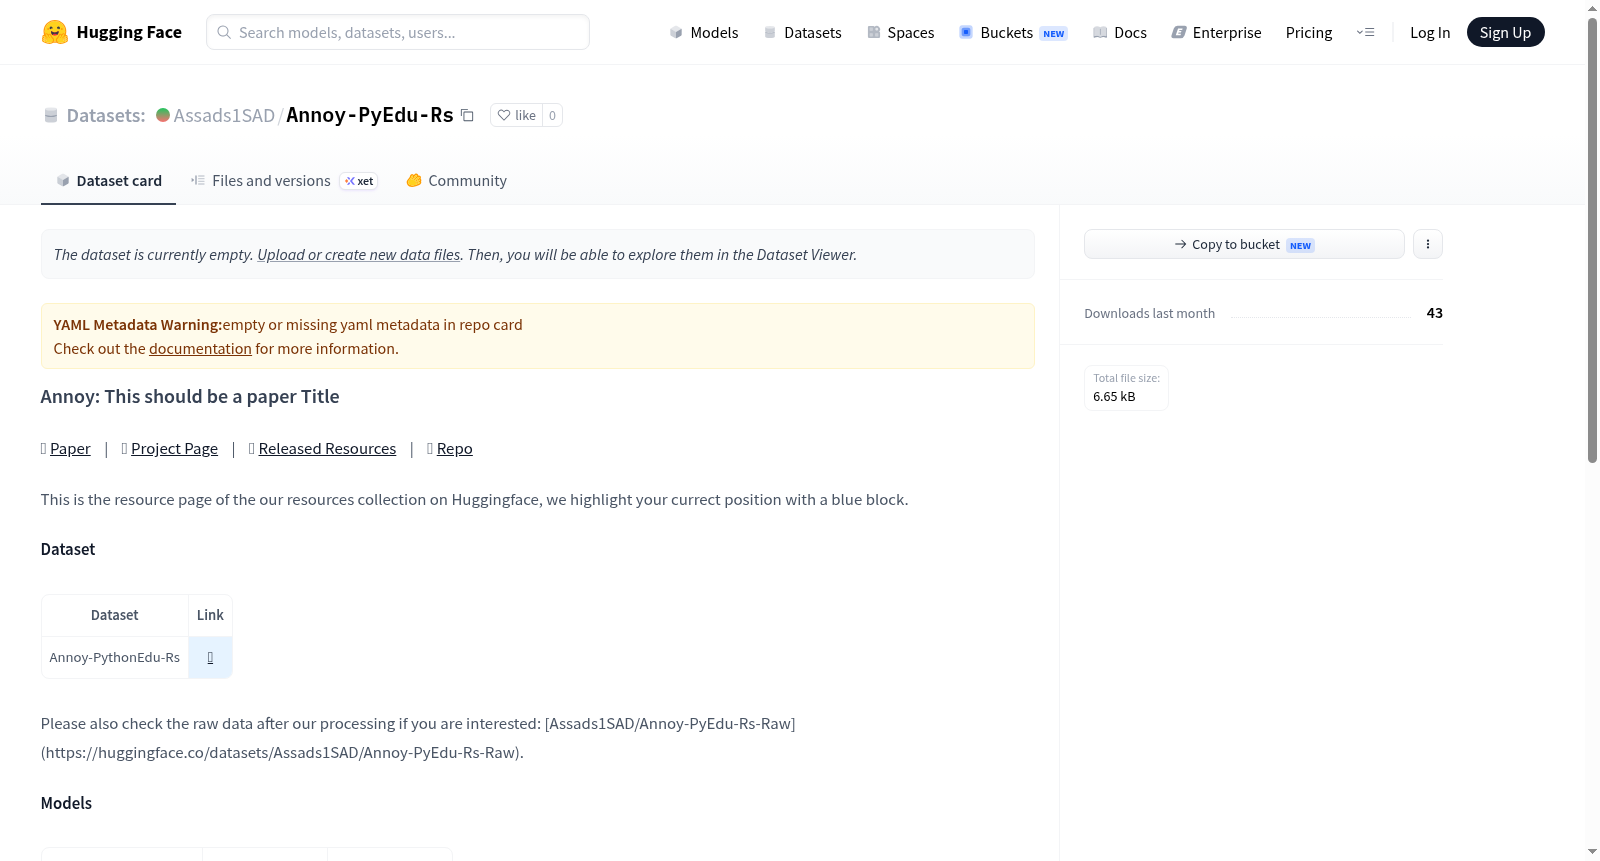Screen dimensions: 1600x861
Task: Click the Datasets: breadcrumb label
Action: pos(106,115)
